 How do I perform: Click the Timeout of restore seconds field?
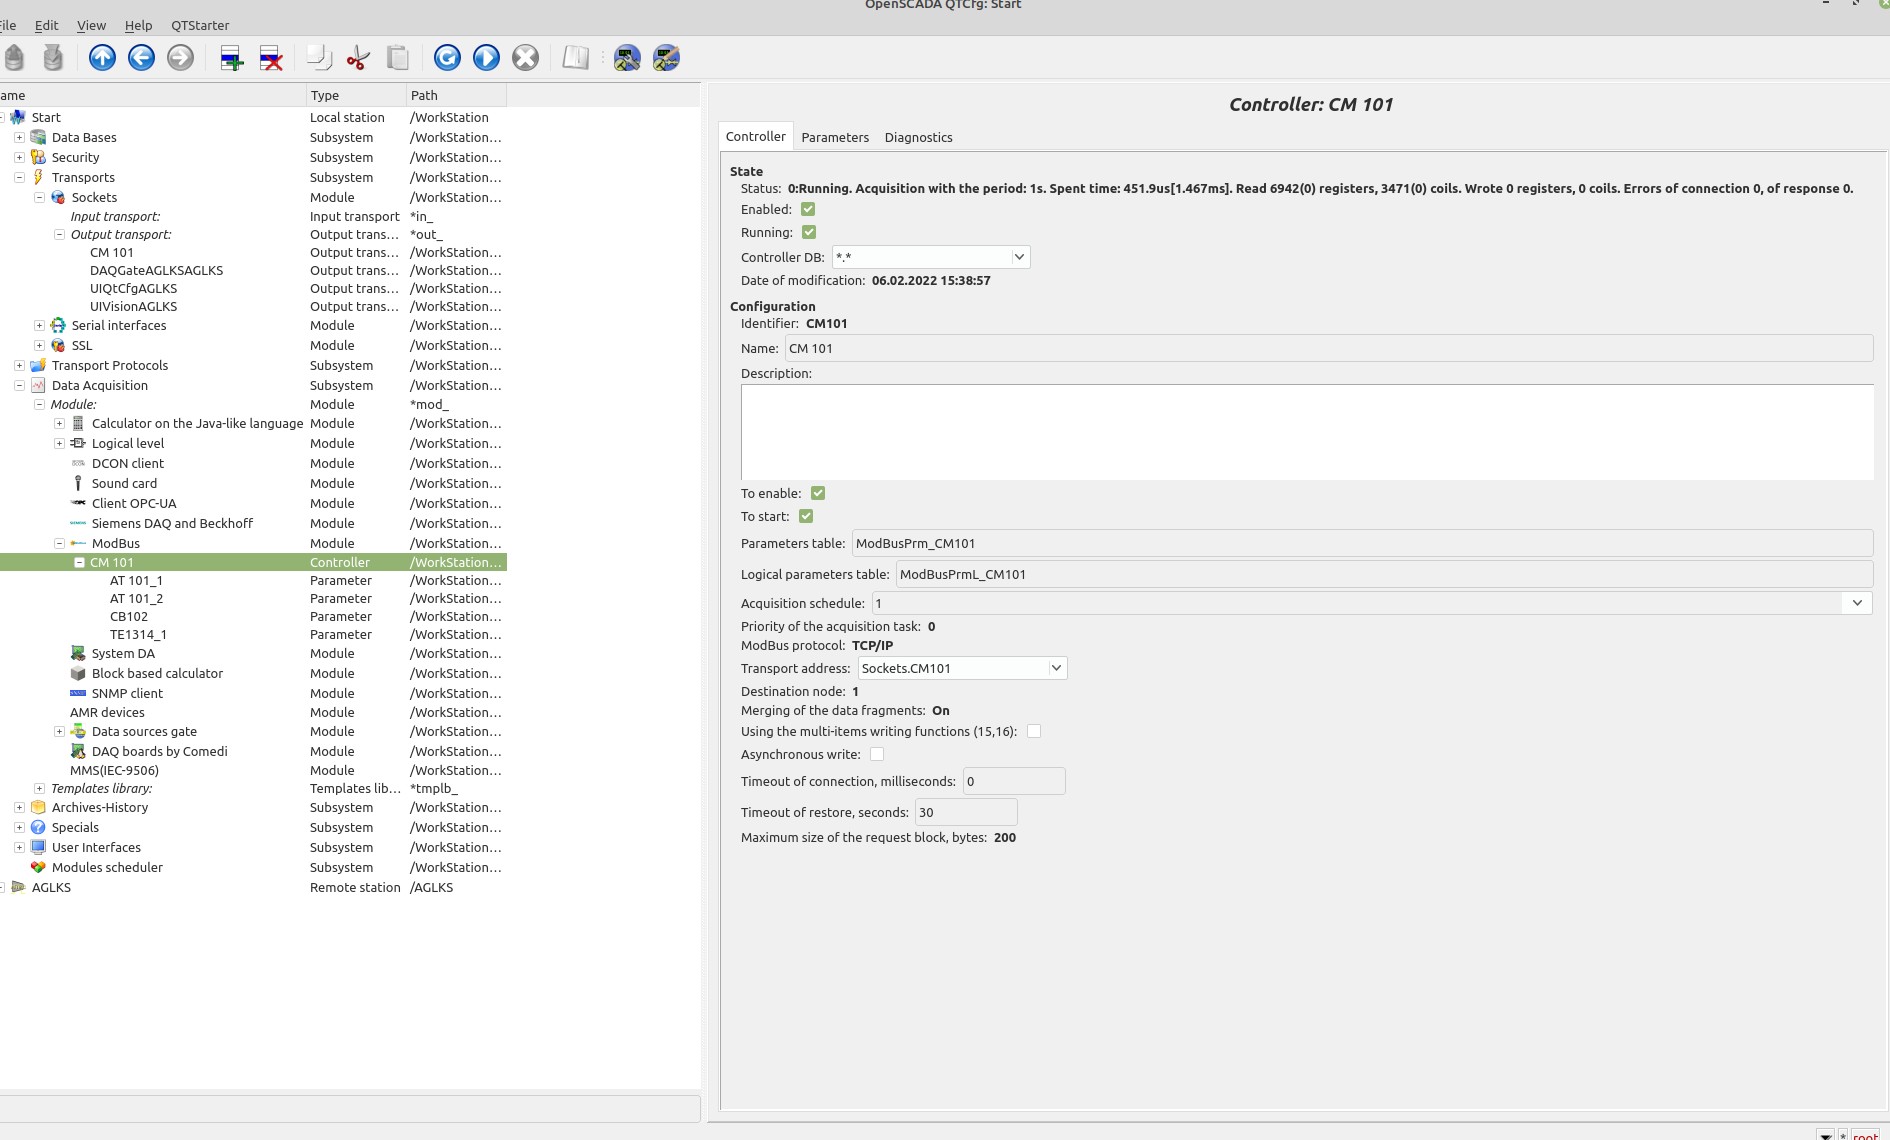(965, 812)
